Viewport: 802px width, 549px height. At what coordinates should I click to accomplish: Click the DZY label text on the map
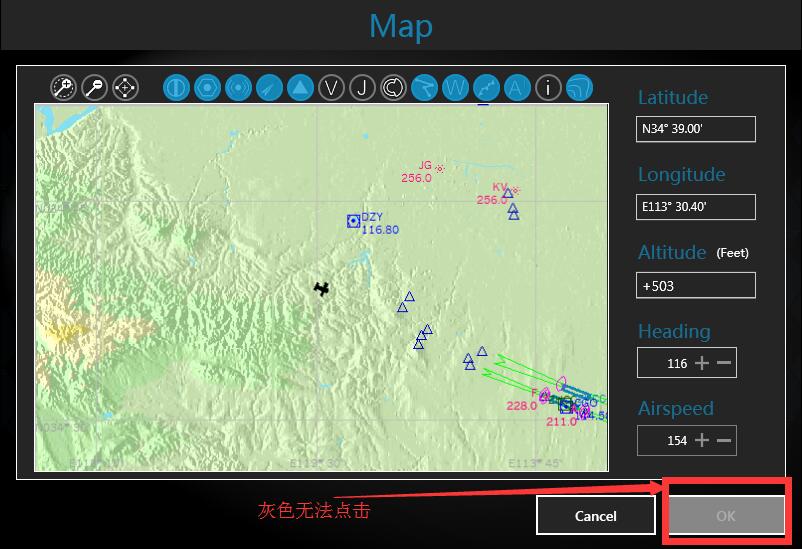[x=372, y=217]
